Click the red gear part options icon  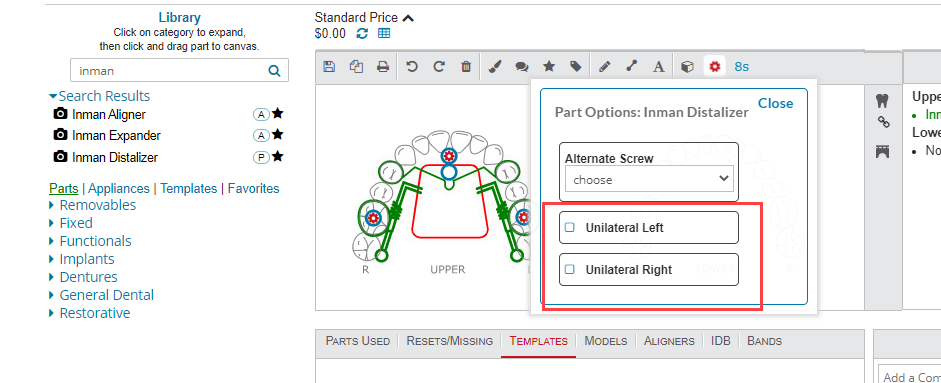(x=714, y=67)
